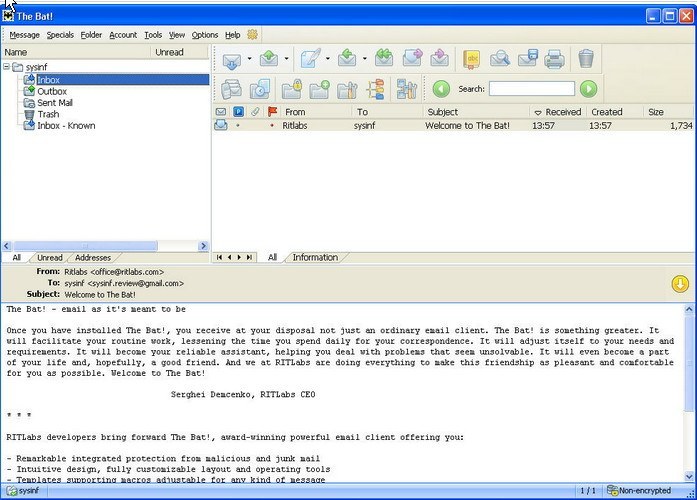Click the green search next arrow
697x500 pixels.
588,89
